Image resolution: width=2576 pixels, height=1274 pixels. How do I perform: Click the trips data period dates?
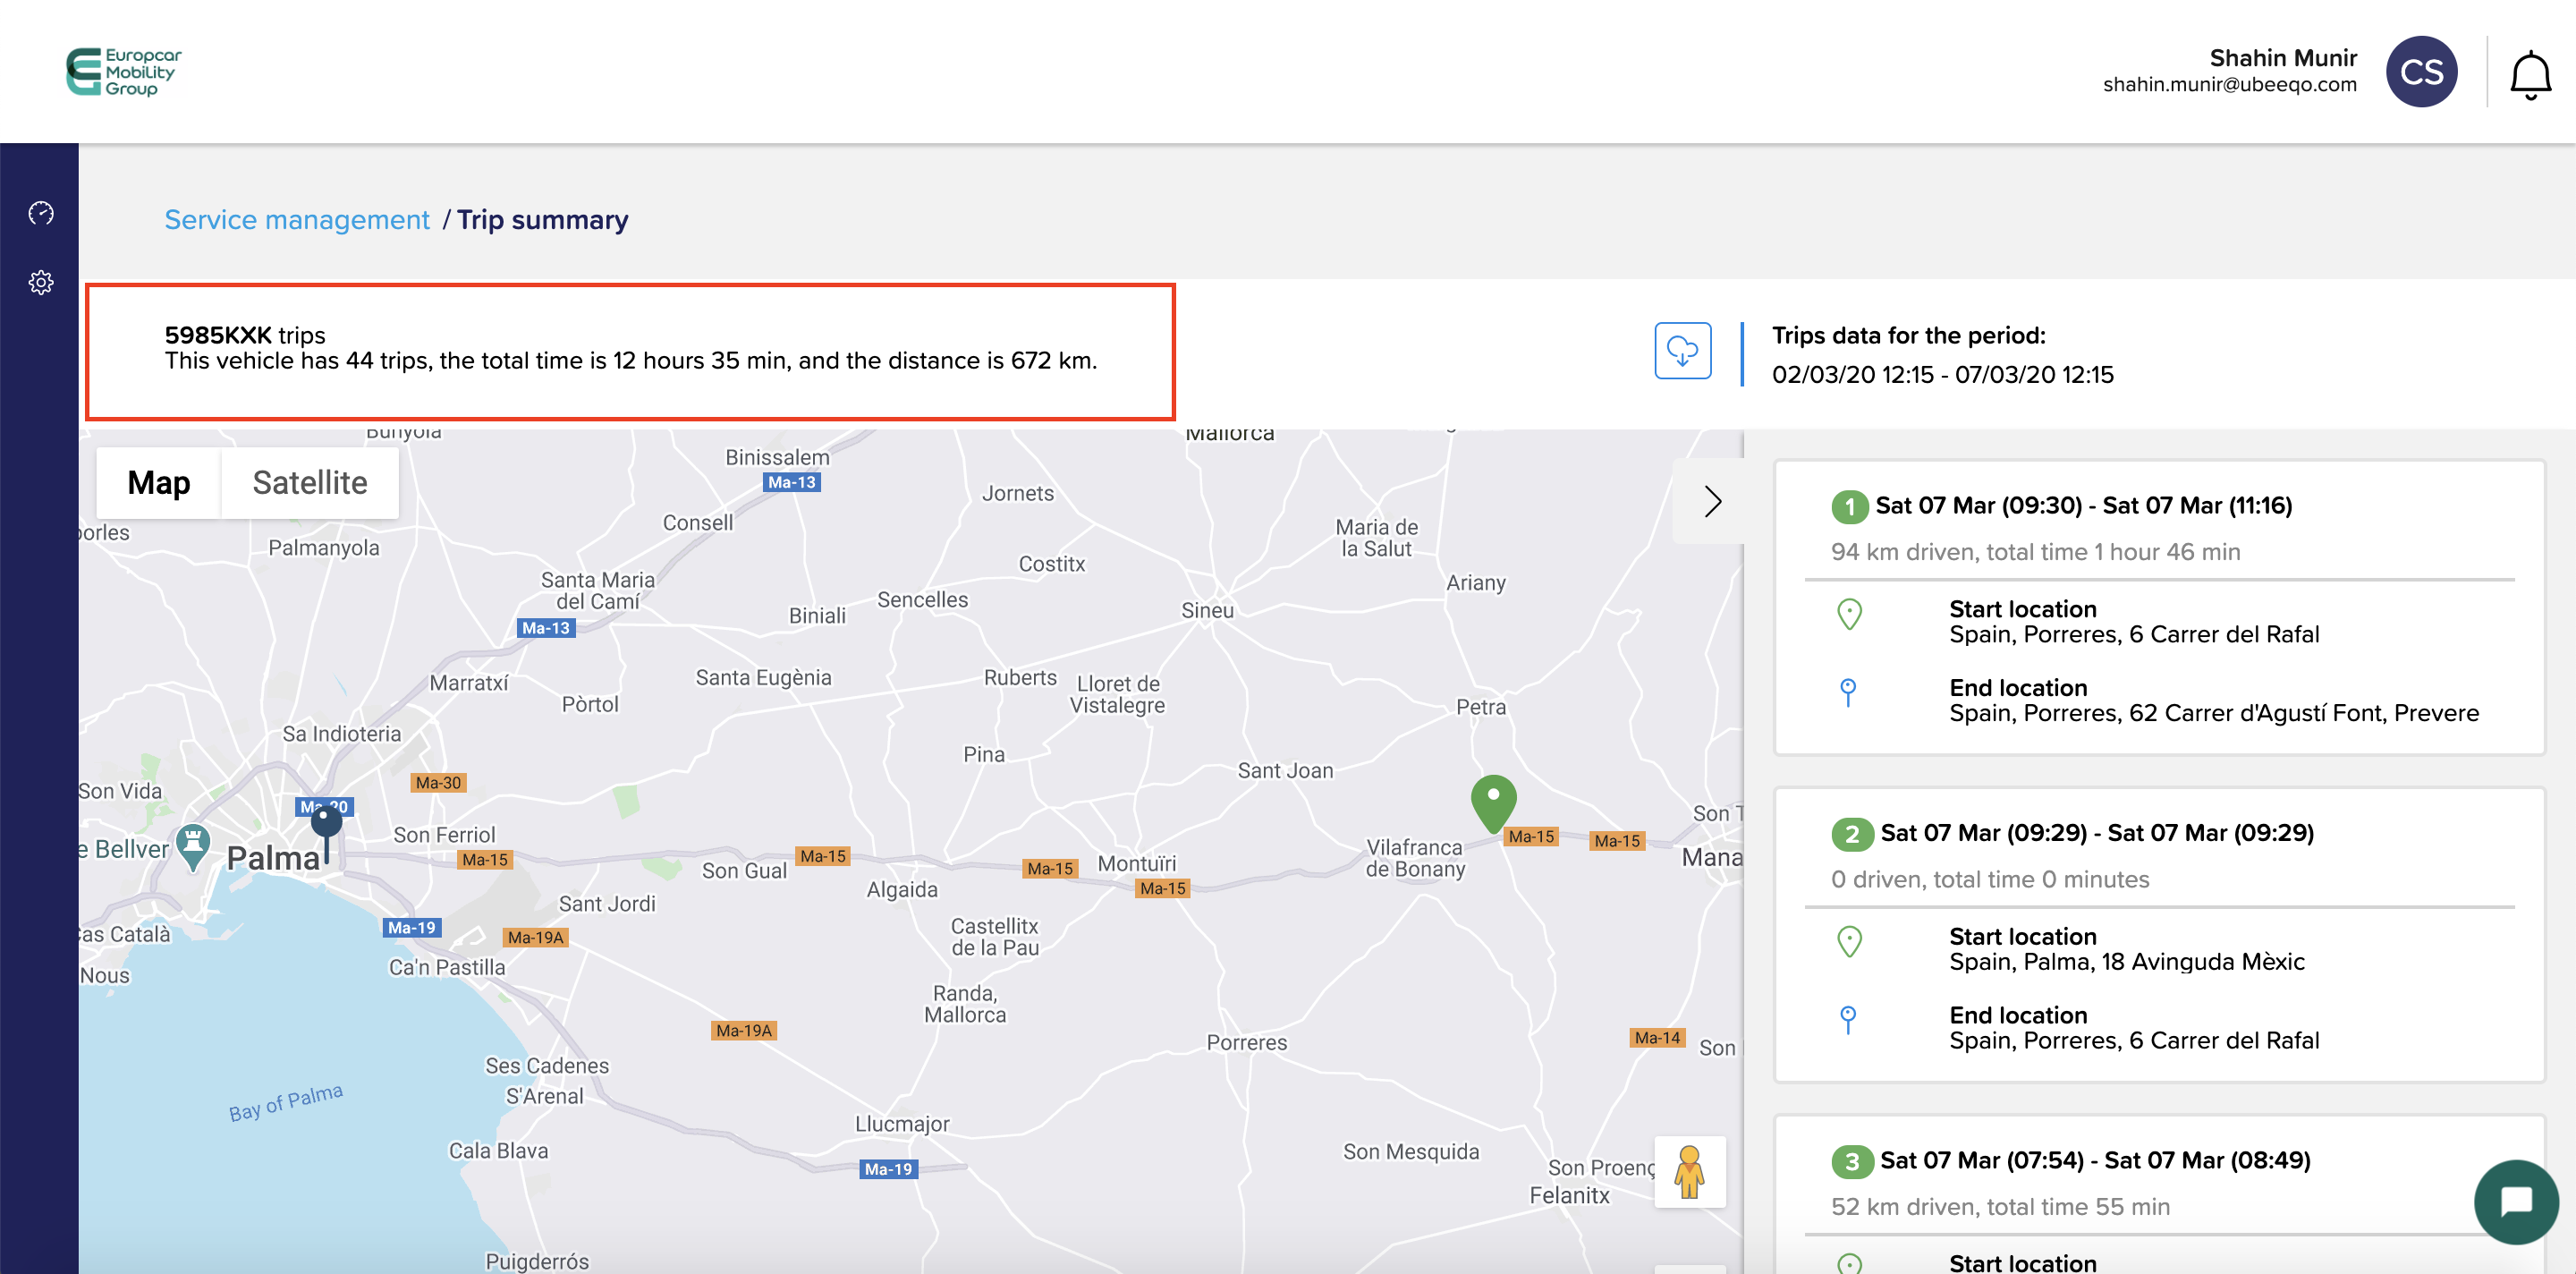click(1942, 375)
